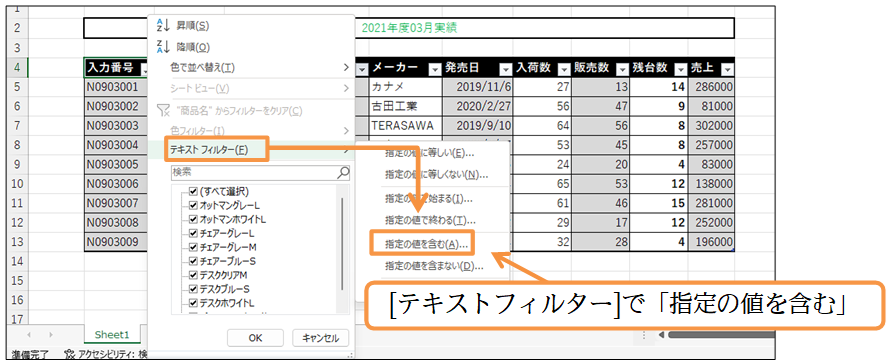Uncheck デスククリアM checkbox
The width and height of the screenshot is (889, 363).
click(193, 275)
